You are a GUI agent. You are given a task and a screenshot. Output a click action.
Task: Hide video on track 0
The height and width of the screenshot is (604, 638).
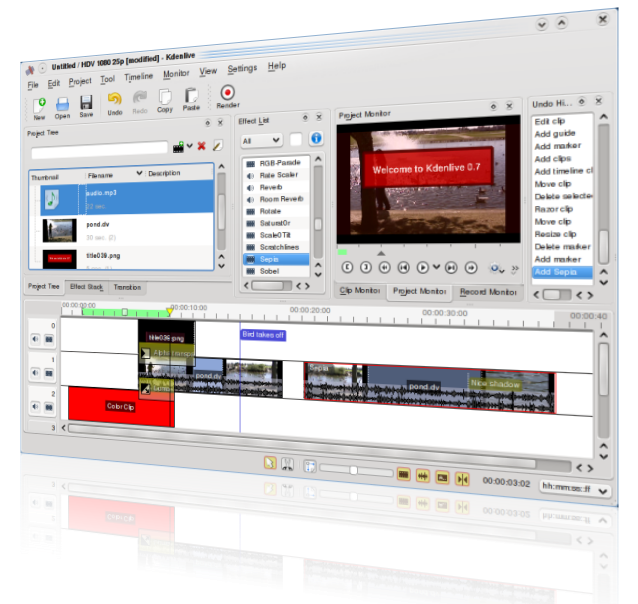49,339
